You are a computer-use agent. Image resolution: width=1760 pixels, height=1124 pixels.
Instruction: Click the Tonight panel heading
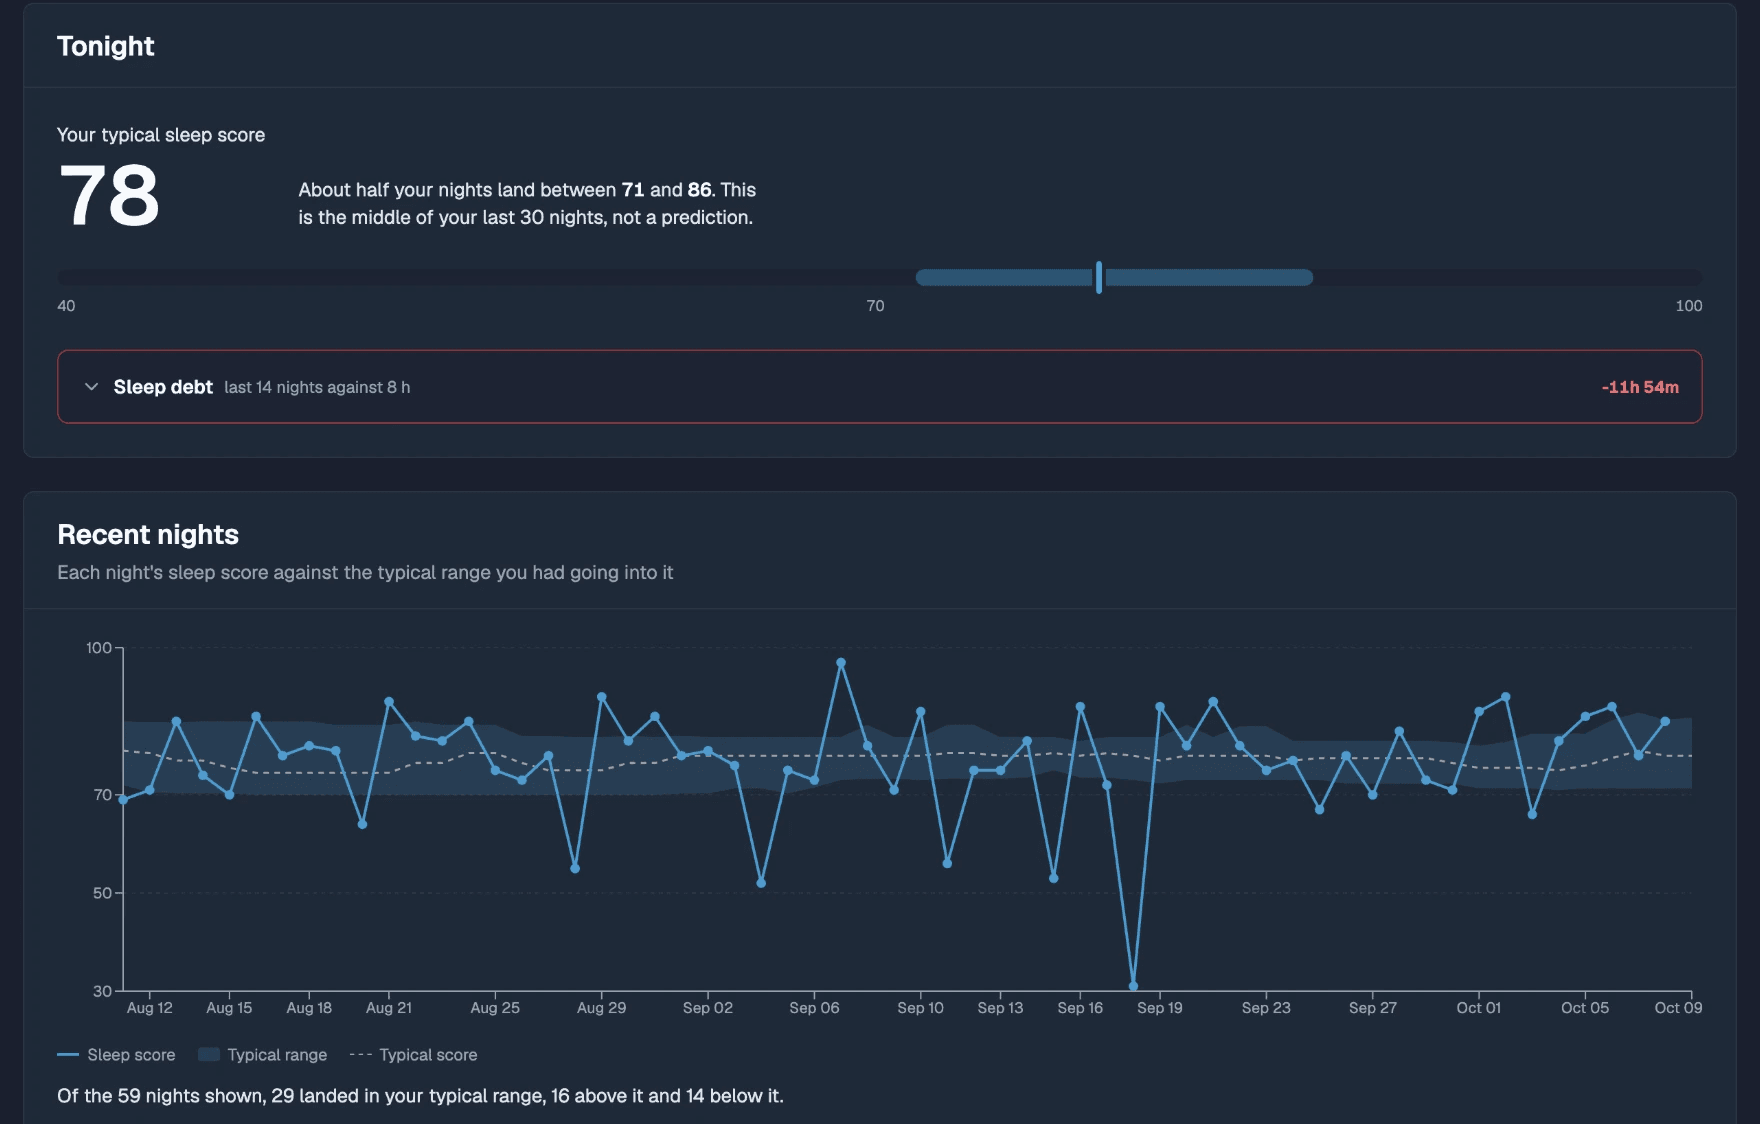[106, 46]
